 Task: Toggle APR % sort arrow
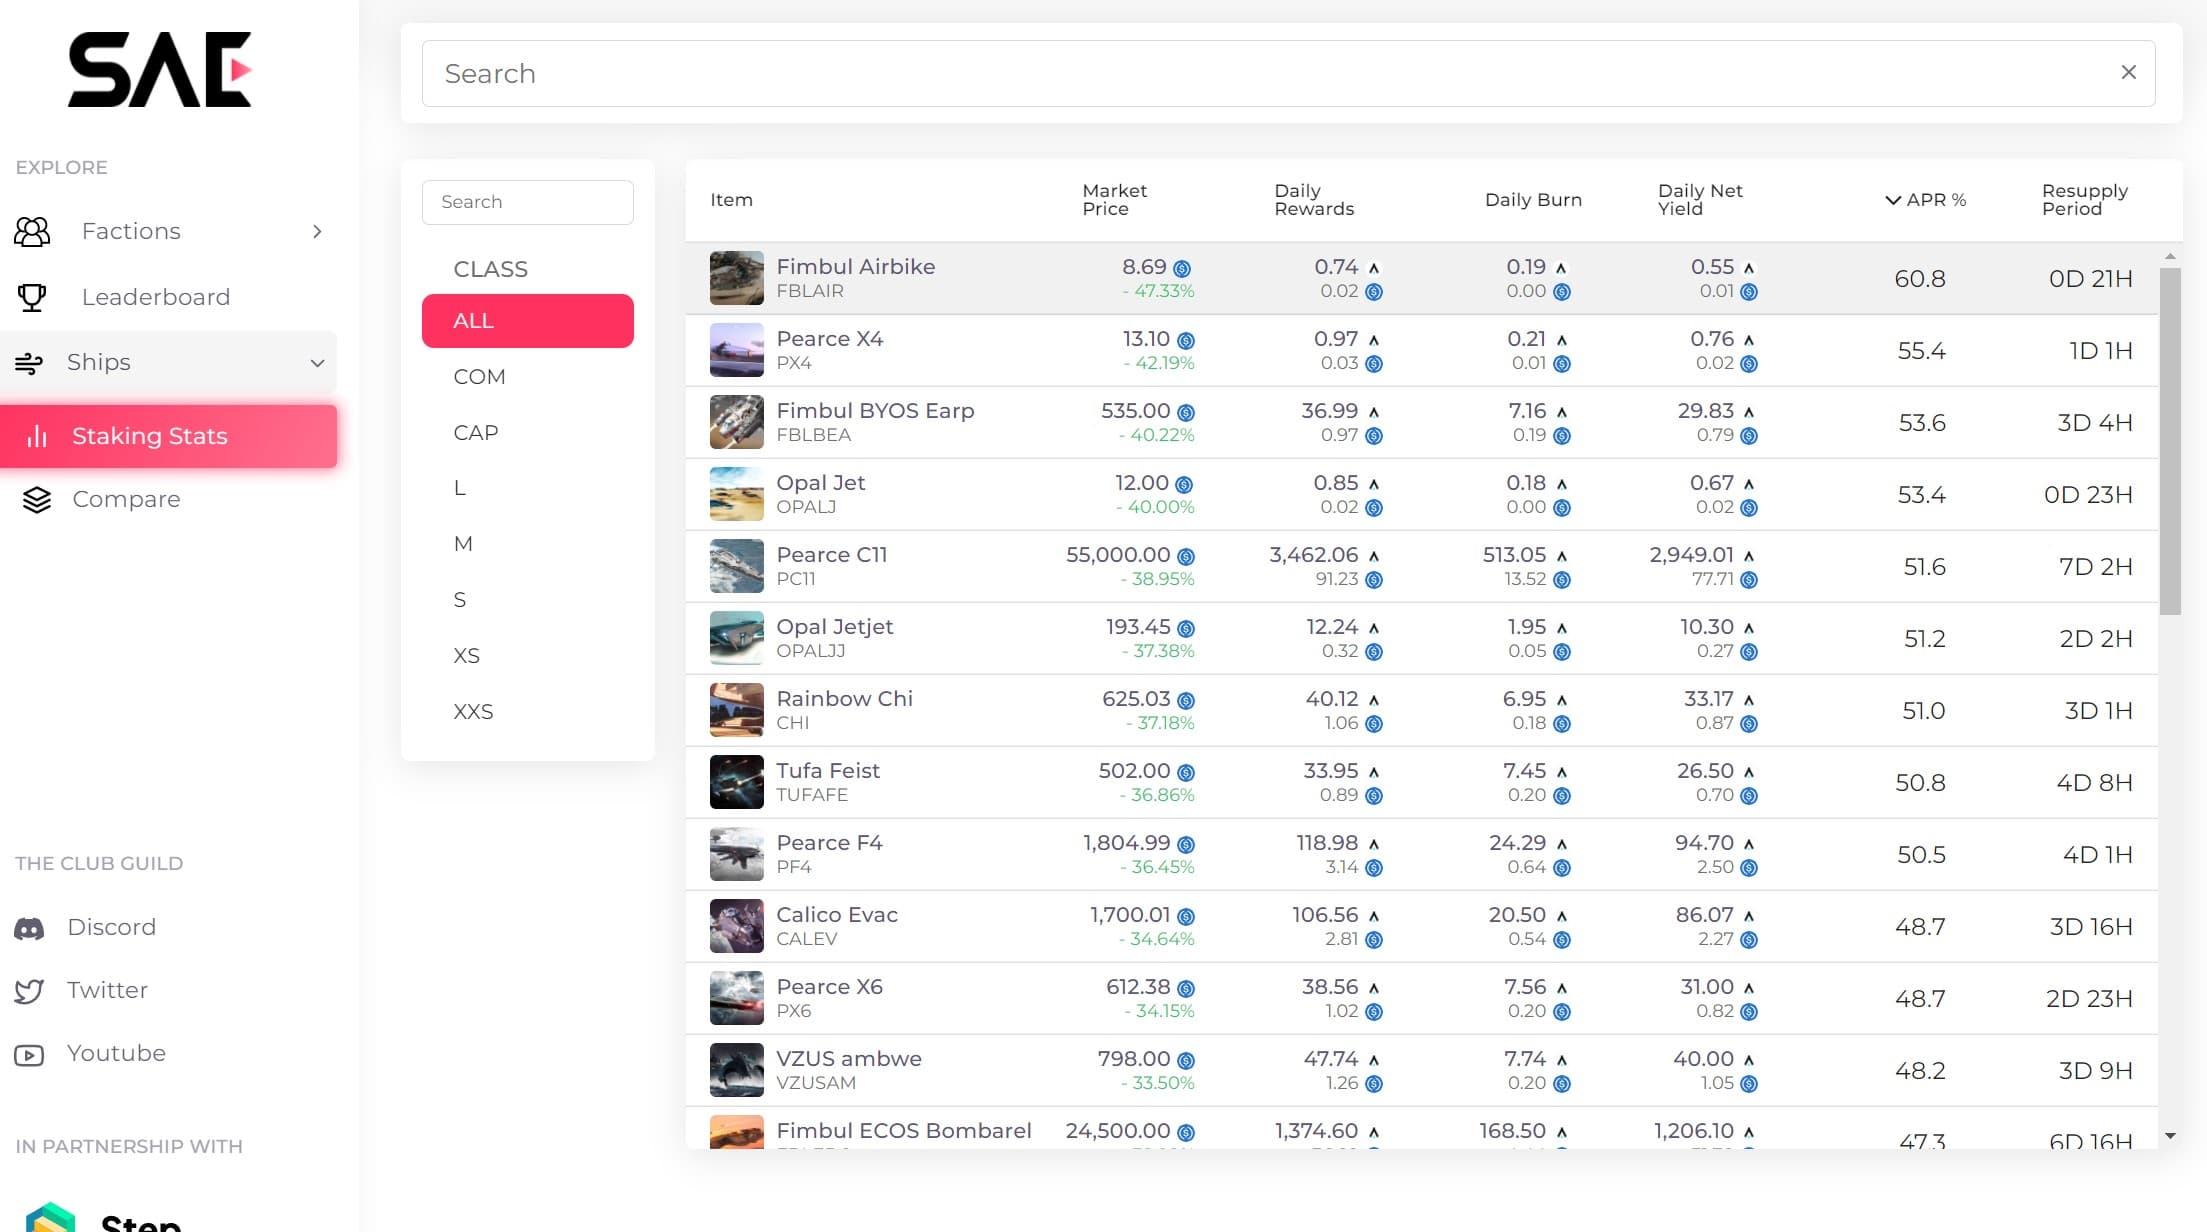coord(1892,200)
